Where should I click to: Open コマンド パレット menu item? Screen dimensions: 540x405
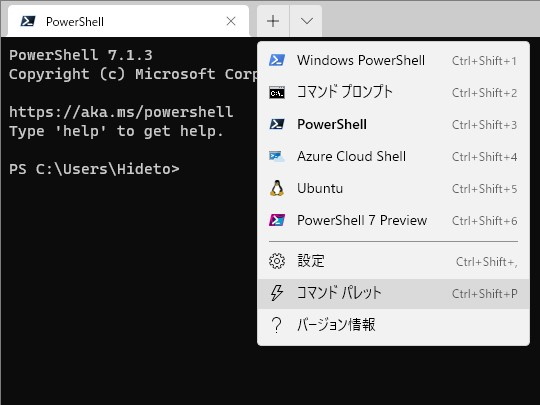[393, 293]
